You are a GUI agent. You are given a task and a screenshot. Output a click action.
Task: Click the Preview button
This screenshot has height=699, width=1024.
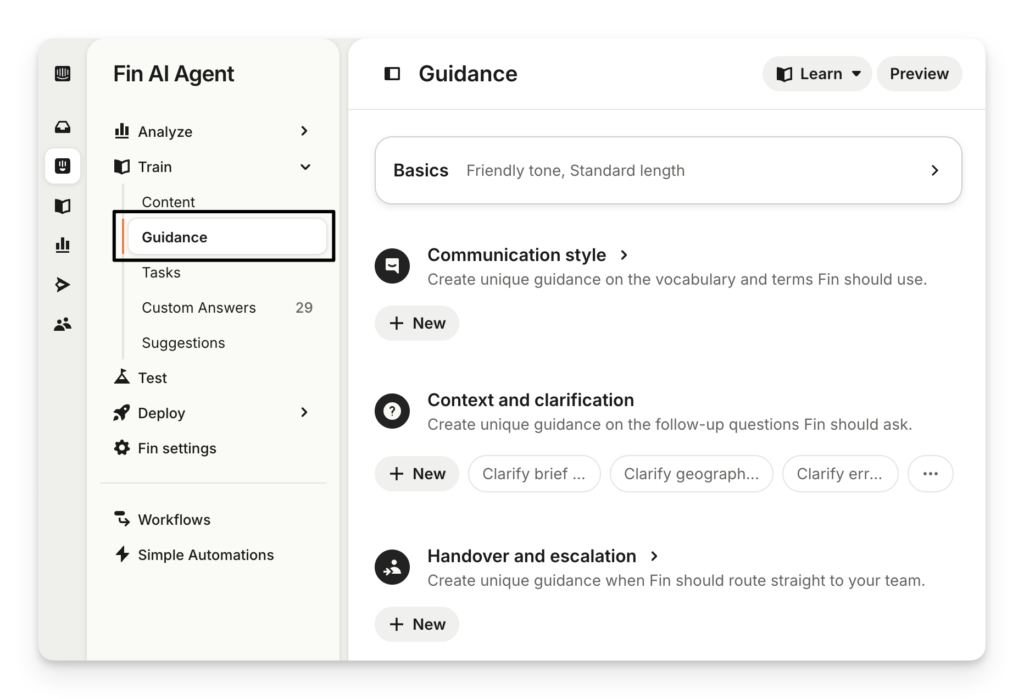point(919,74)
